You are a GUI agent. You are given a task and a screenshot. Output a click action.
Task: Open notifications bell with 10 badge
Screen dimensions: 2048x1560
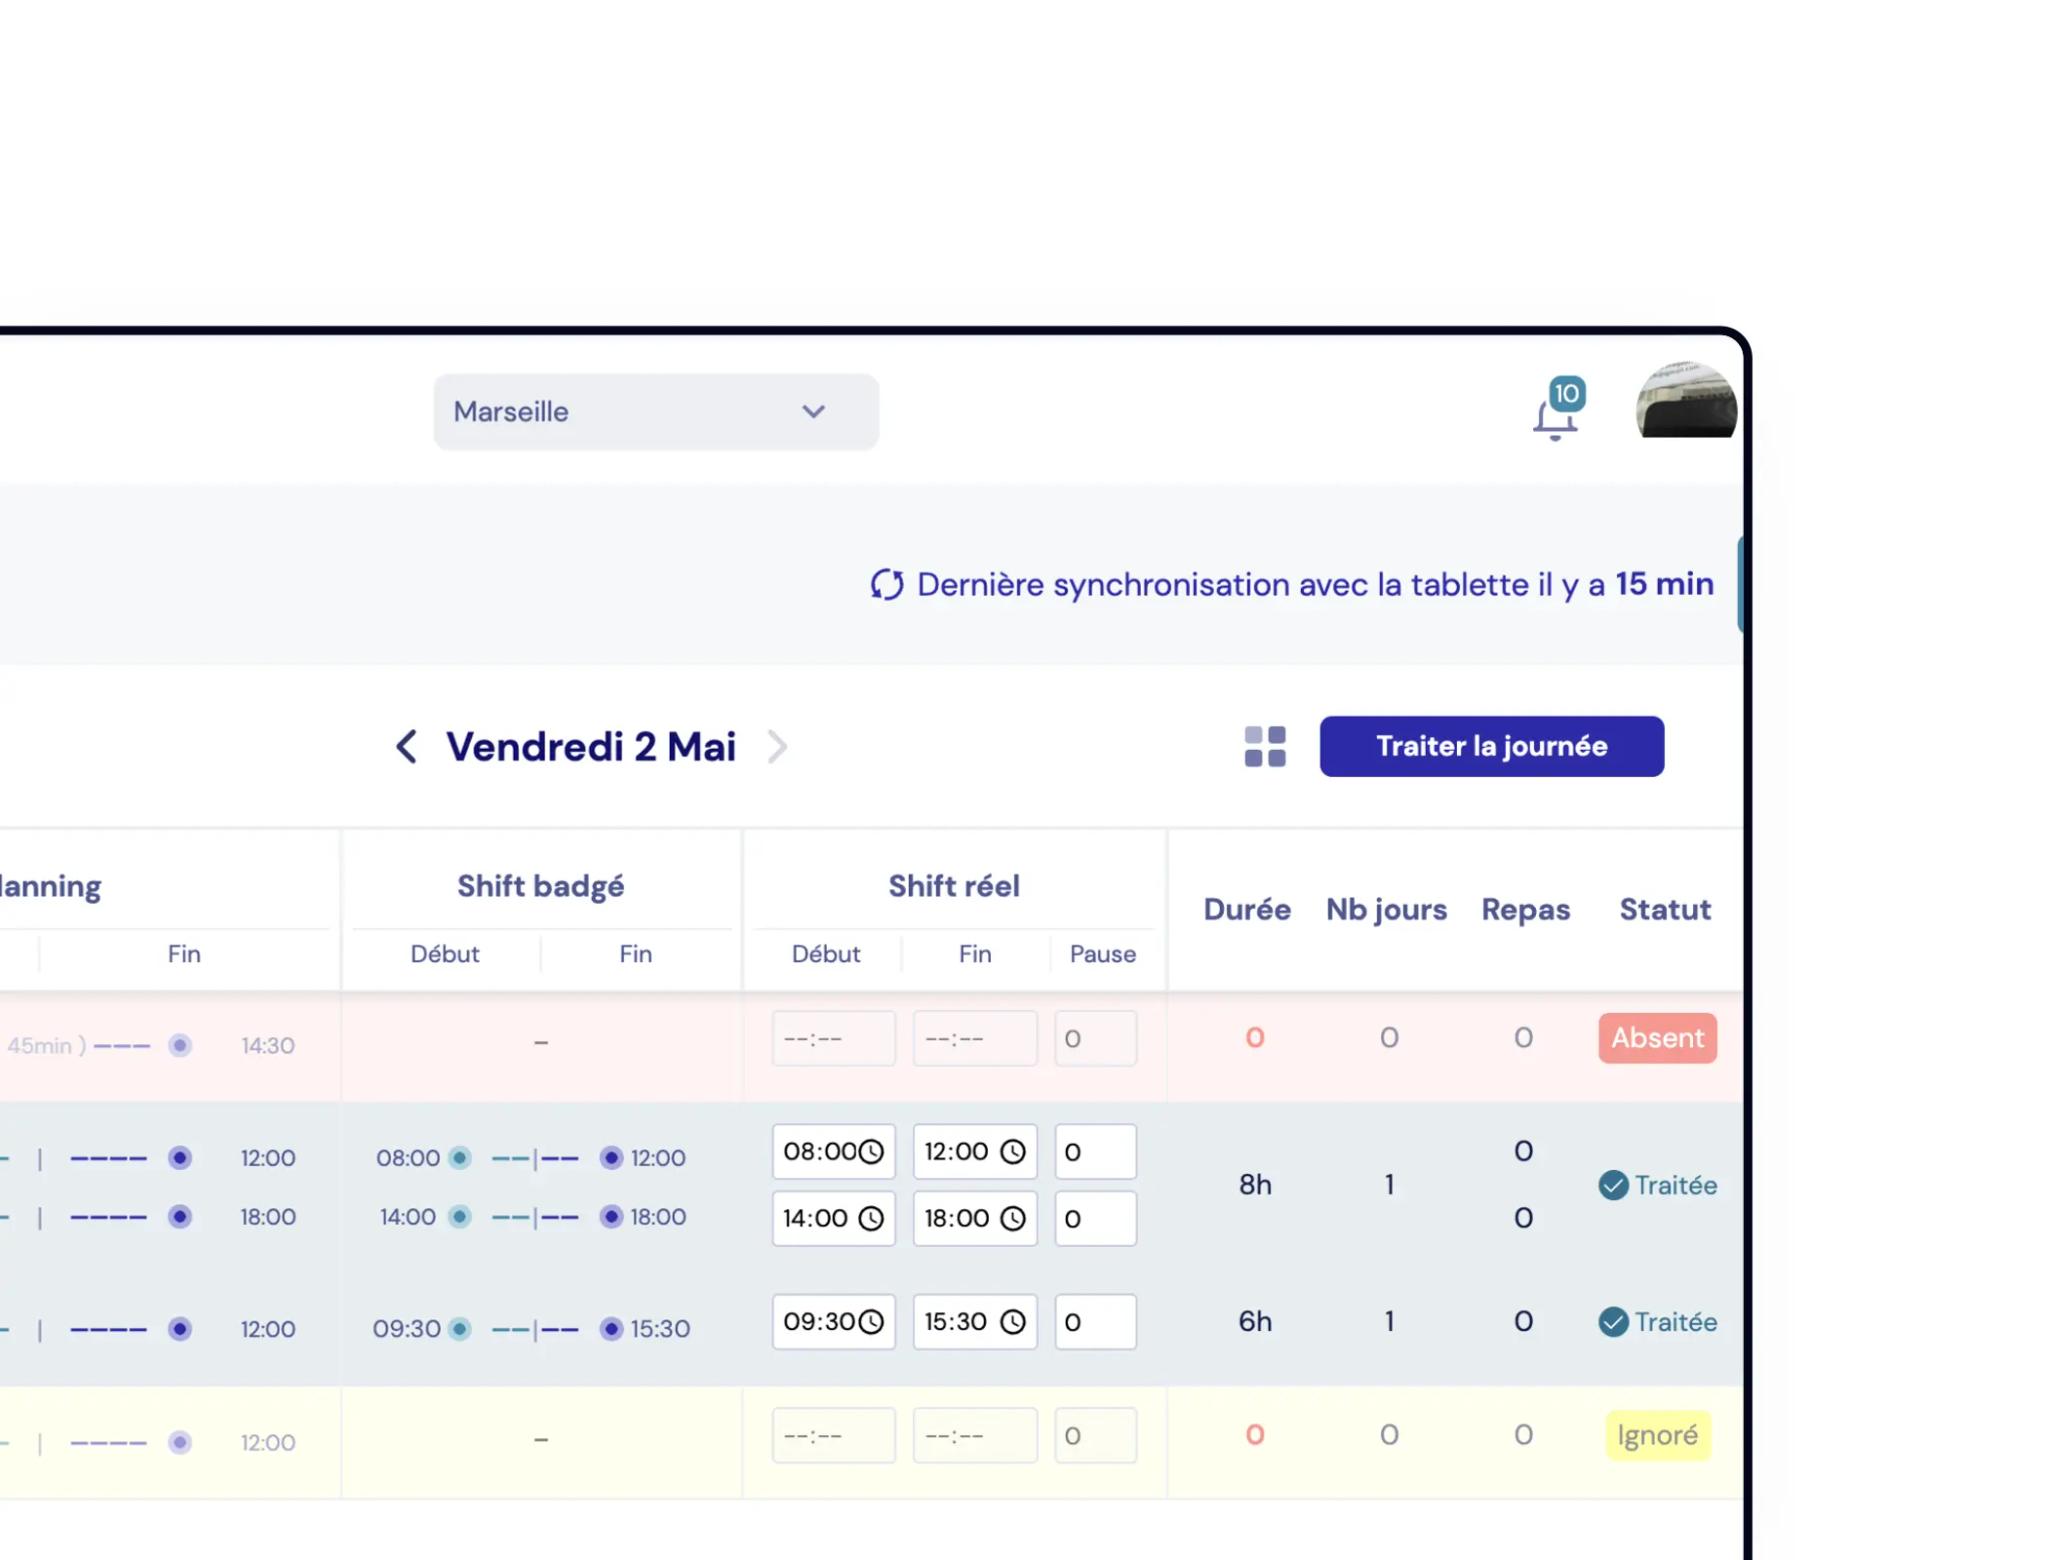pyautogui.click(x=1557, y=411)
